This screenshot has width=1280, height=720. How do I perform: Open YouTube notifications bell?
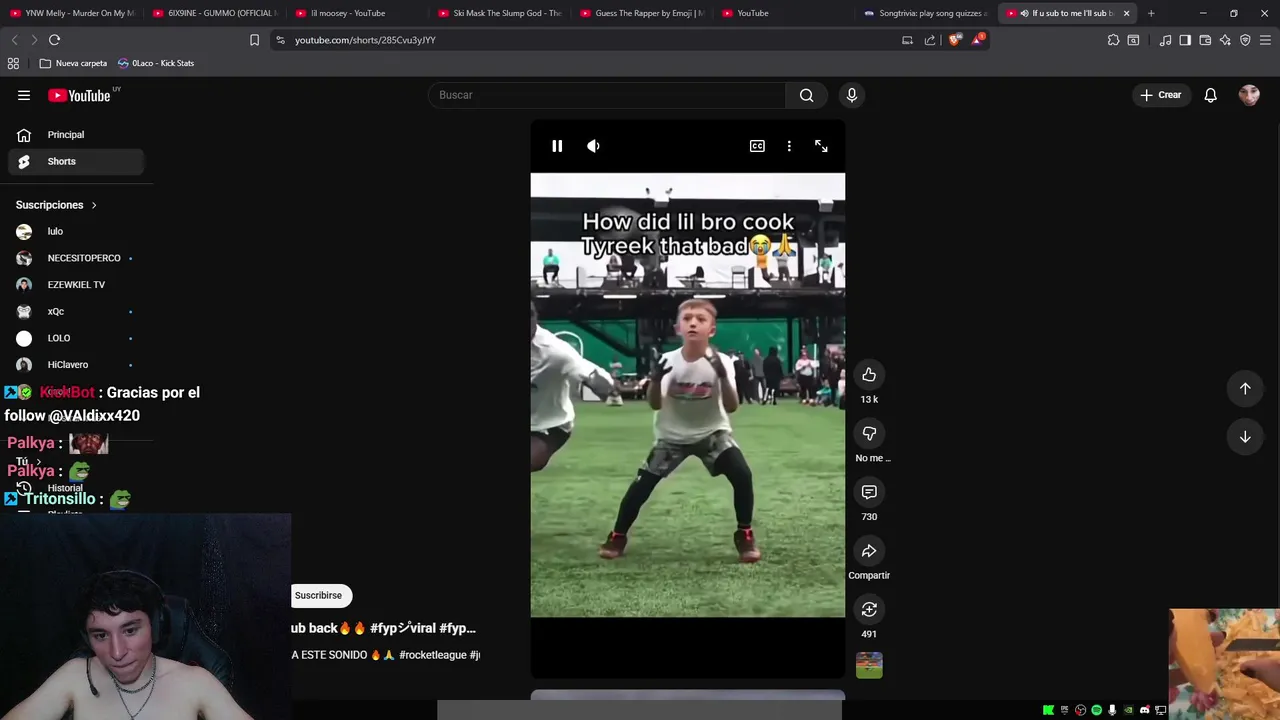pos(1210,95)
